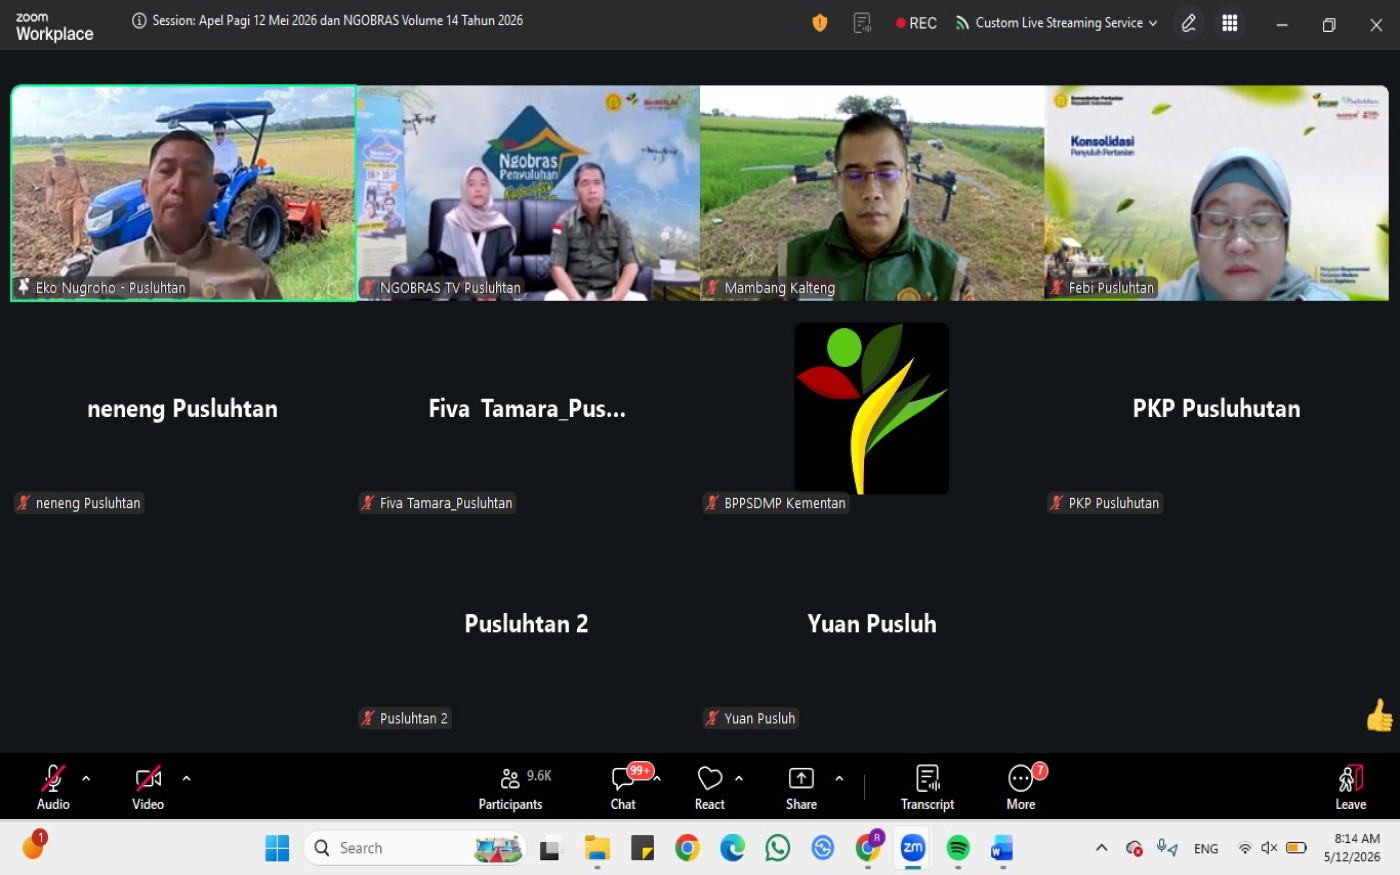Image resolution: width=1400 pixels, height=875 pixels.
Task: Open the annotate pencil icon
Action: (1189, 23)
